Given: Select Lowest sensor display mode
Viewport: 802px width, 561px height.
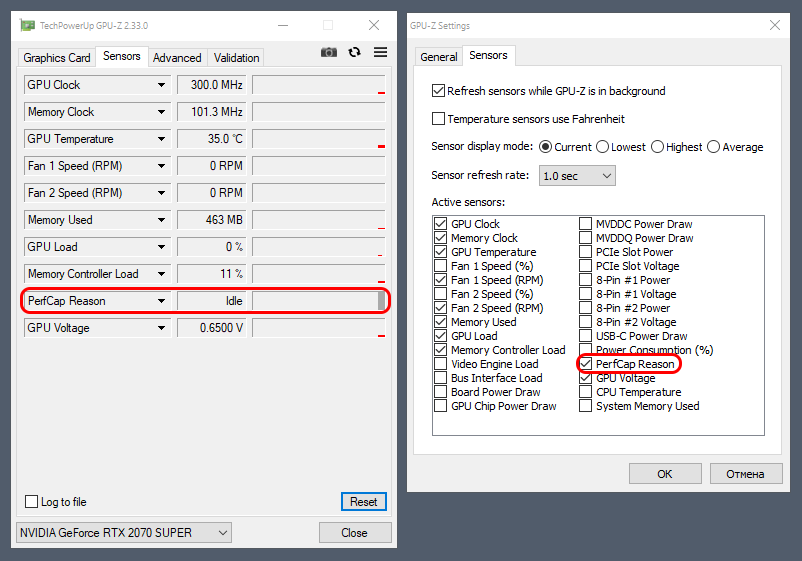Looking at the screenshot, I should tap(603, 147).
